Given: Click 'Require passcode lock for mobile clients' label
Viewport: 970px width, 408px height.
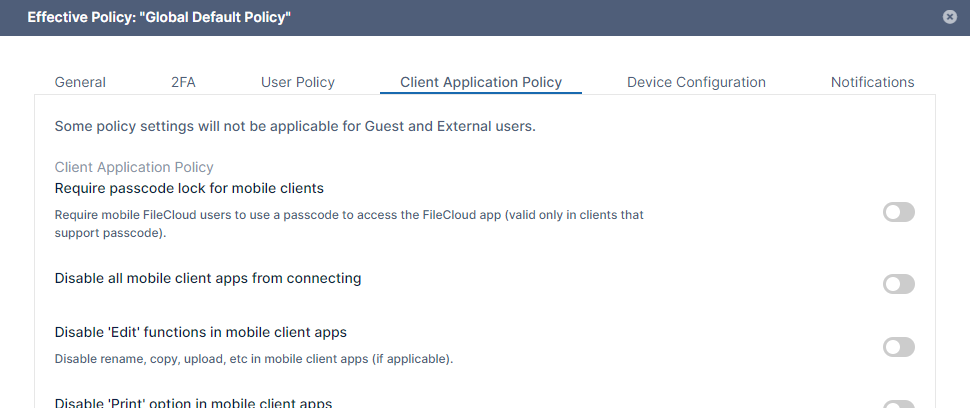Looking at the screenshot, I should (189, 188).
